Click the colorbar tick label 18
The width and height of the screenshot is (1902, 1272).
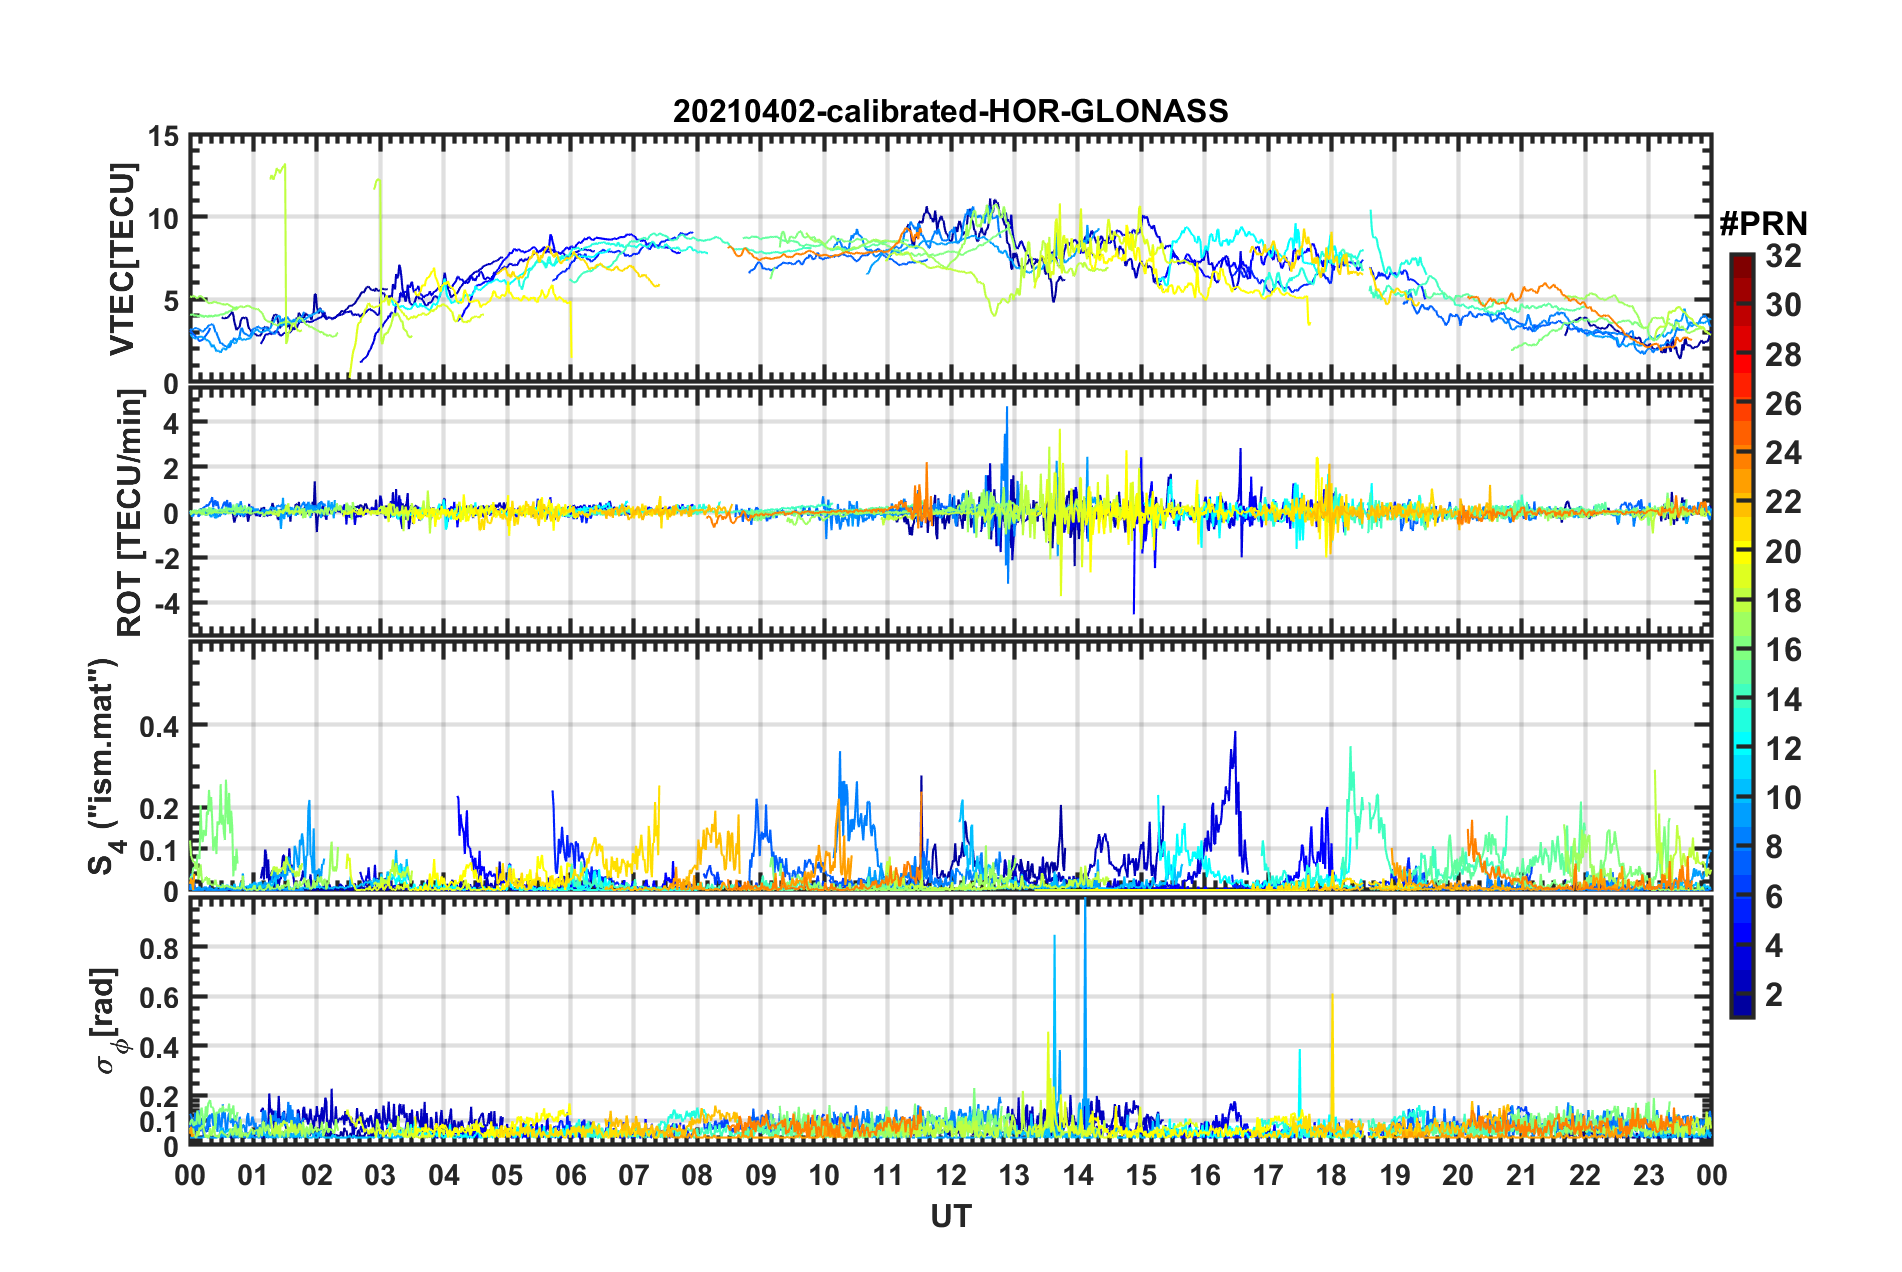(1783, 601)
